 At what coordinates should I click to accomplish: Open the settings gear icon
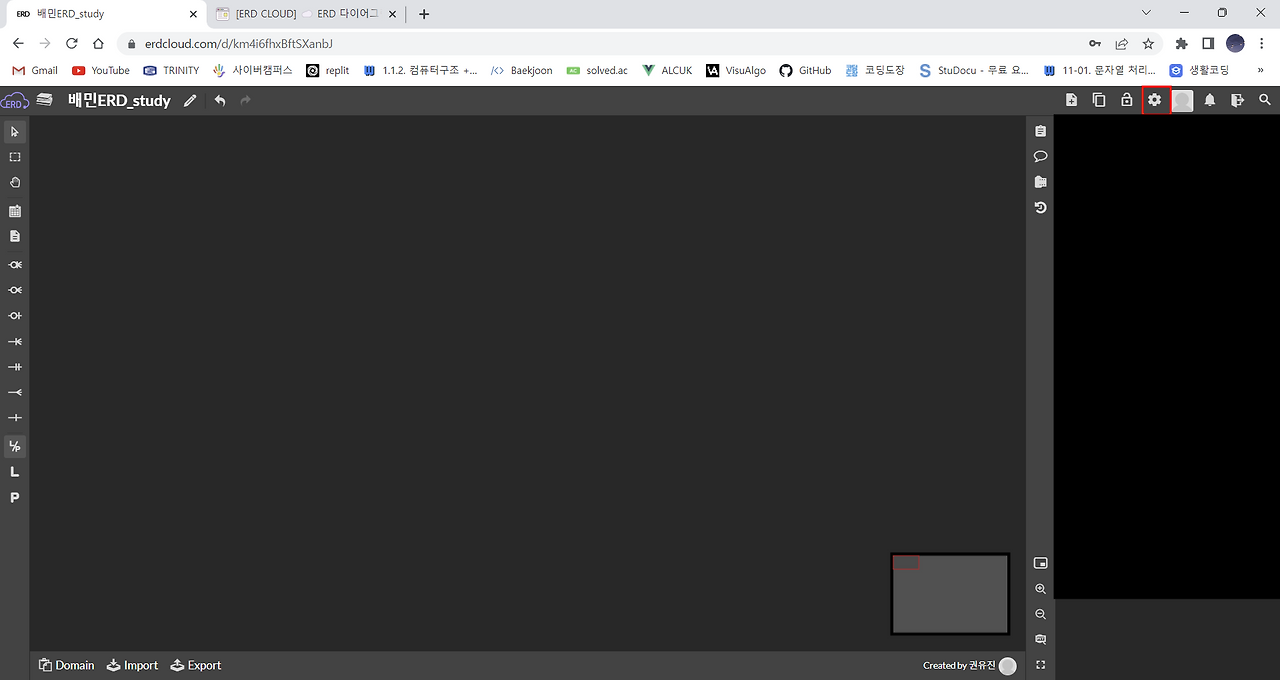point(1155,100)
